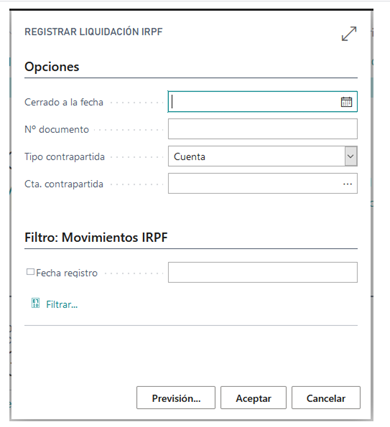Expand the dialog with the diagonal arrows icon
The height and width of the screenshot is (427, 390).
click(349, 34)
